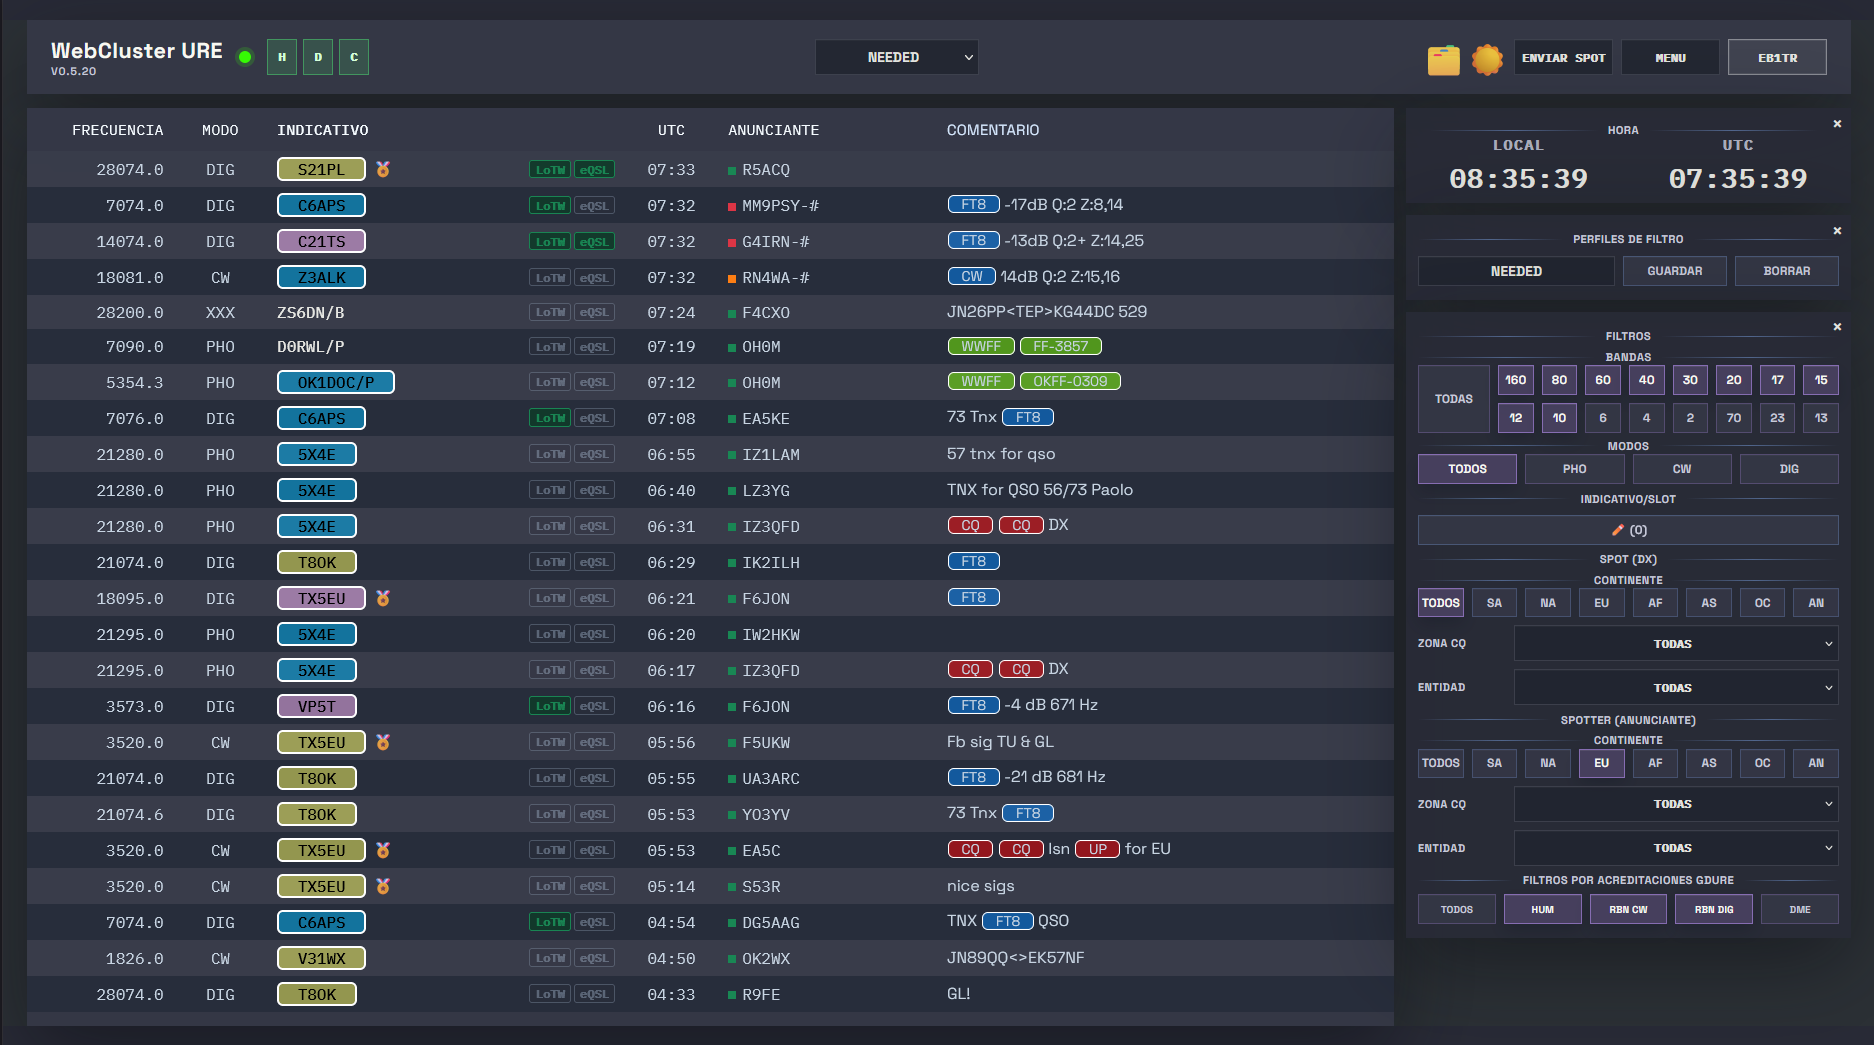
Task: Toggle the 160 meter band filter
Action: click(1515, 380)
